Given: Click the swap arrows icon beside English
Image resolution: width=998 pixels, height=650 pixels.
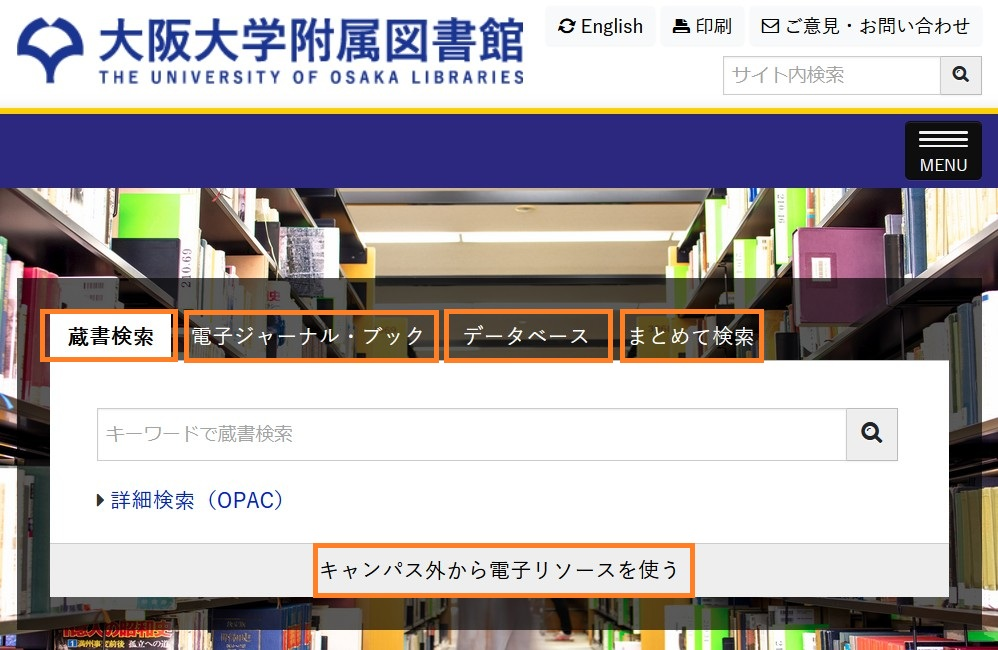Looking at the screenshot, I should point(567,26).
